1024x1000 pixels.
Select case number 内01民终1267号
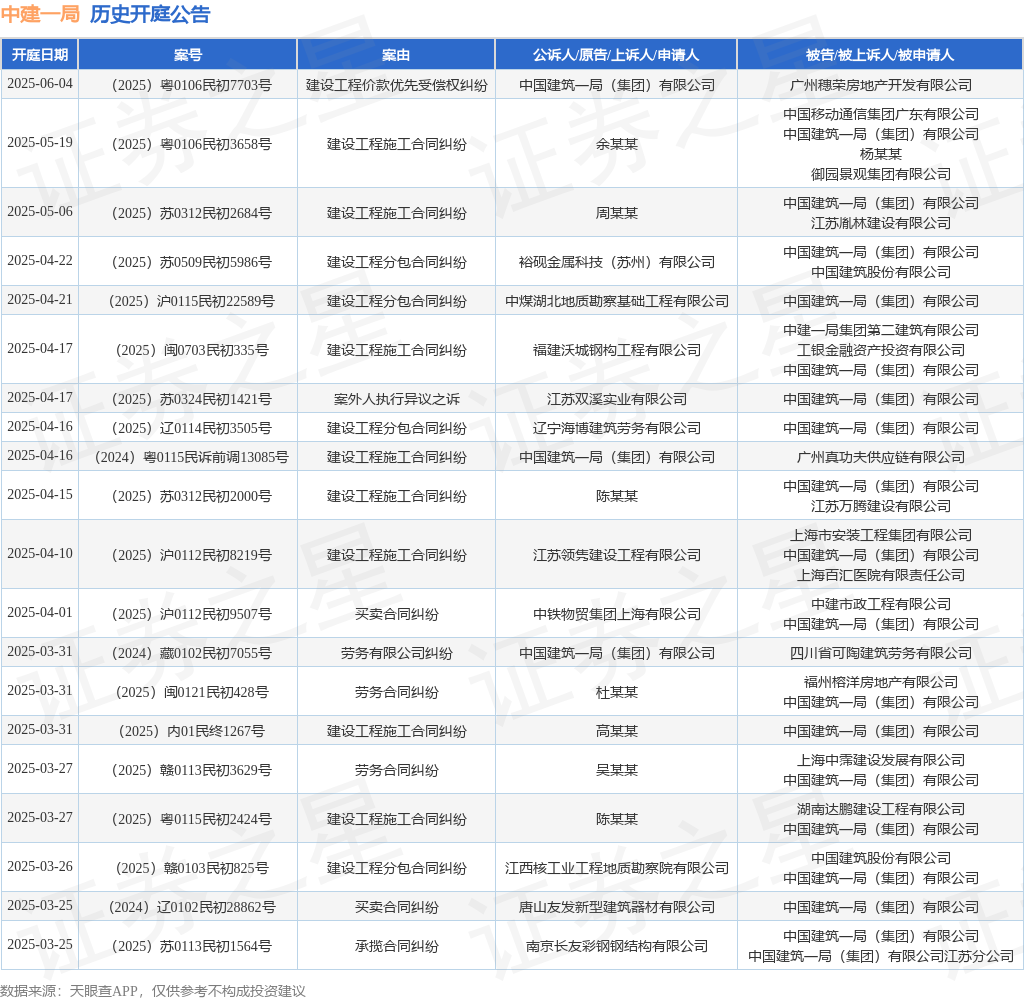click(x=191, y=732)
